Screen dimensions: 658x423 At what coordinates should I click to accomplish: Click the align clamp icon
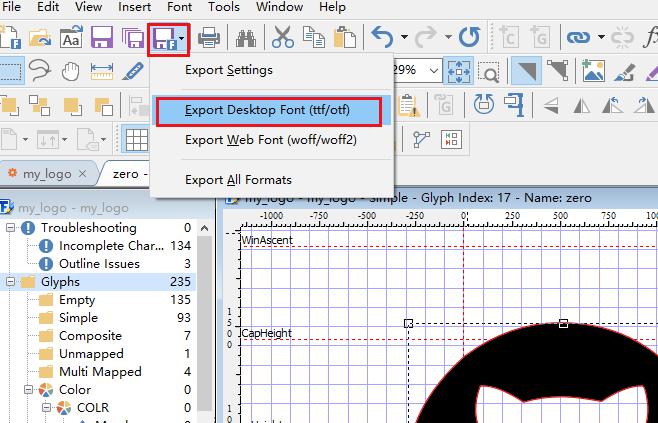pyautogui.click(x=515, y=104)
